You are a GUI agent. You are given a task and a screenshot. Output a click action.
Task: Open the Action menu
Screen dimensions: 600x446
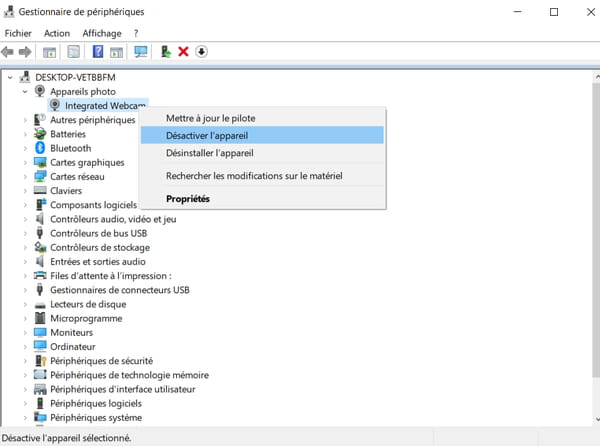click(x=57, y=33)
